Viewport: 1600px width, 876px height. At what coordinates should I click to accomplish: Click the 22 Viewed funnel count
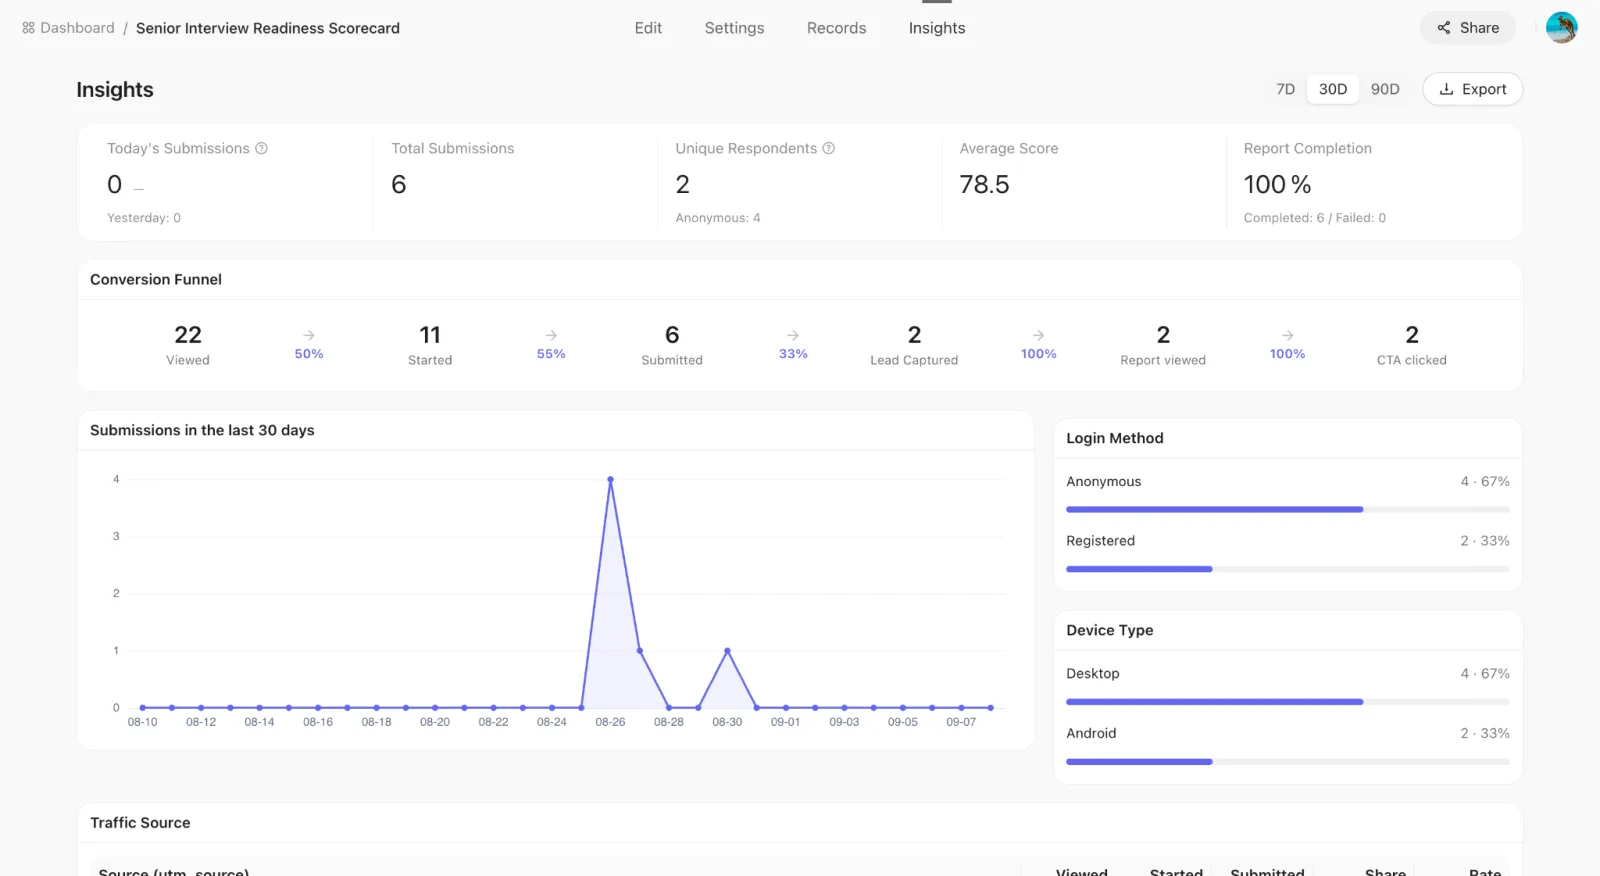coord(188,335)
